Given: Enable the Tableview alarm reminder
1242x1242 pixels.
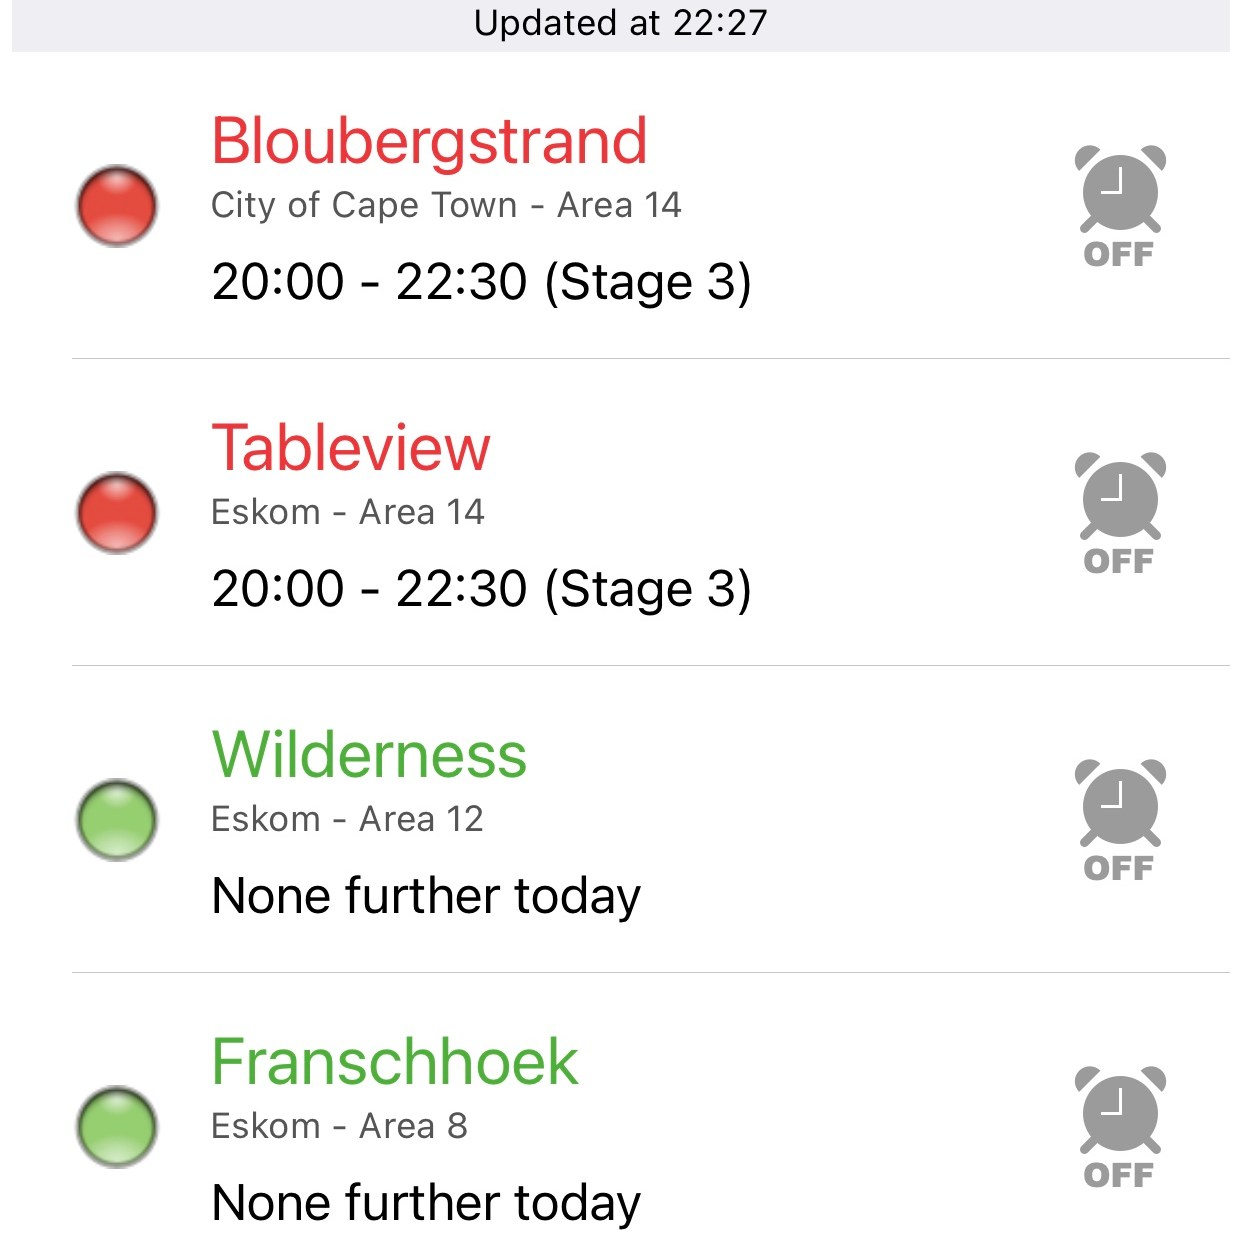Looking at the screenshot, I should (1120, 511).
